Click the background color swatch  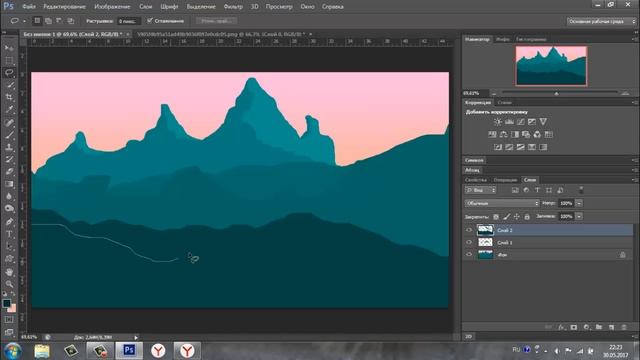pyautogui.click(x=12, y=308)
